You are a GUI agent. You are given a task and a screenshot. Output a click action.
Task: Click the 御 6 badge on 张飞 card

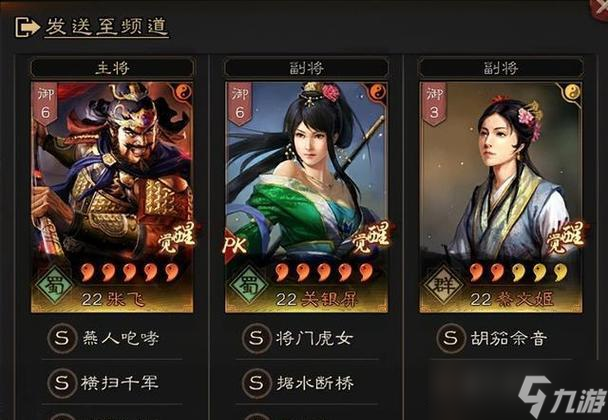click(45, 103)
